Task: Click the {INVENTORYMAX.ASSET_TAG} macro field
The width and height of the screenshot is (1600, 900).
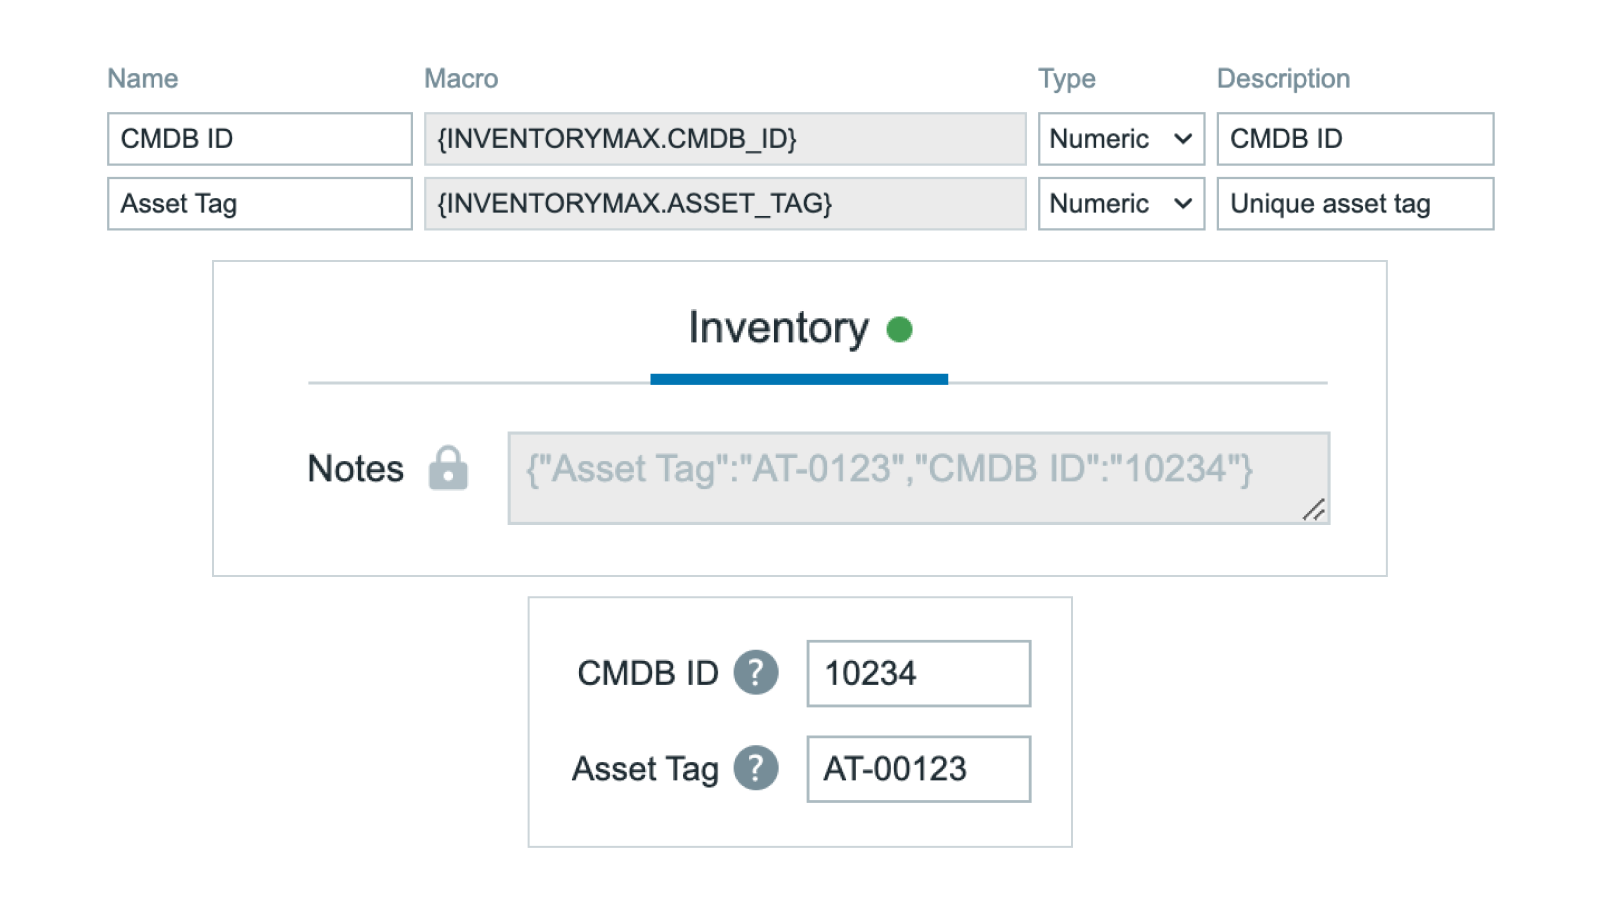Action: click(724, 204)
